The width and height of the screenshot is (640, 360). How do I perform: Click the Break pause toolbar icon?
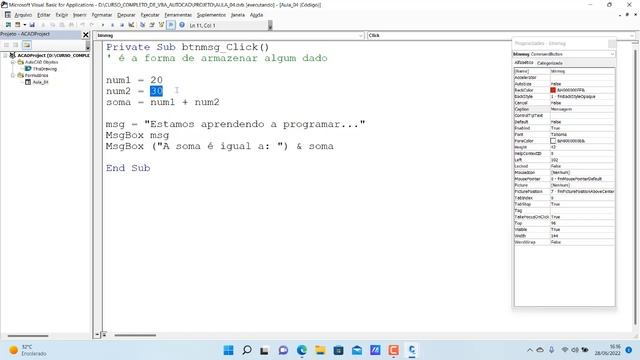click(x=113, y=25)
